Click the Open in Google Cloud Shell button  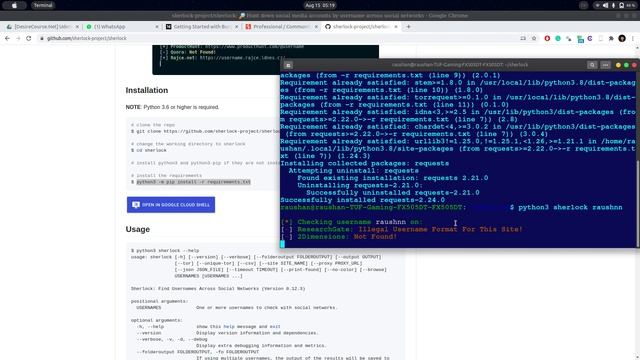[x=171, y=204]
